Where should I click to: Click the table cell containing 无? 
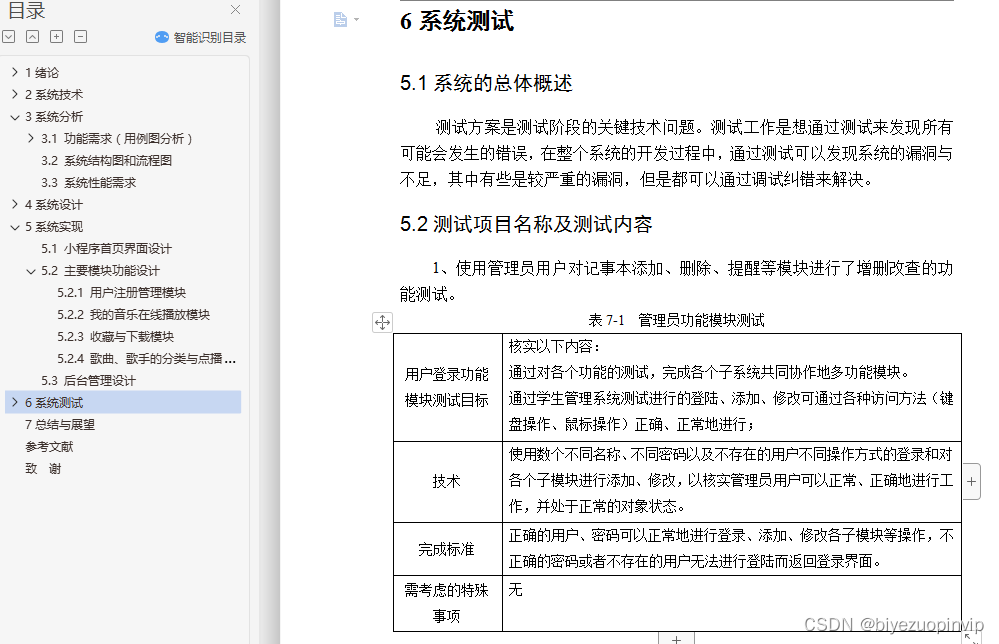pyautogui.click(x=731, y=603)
